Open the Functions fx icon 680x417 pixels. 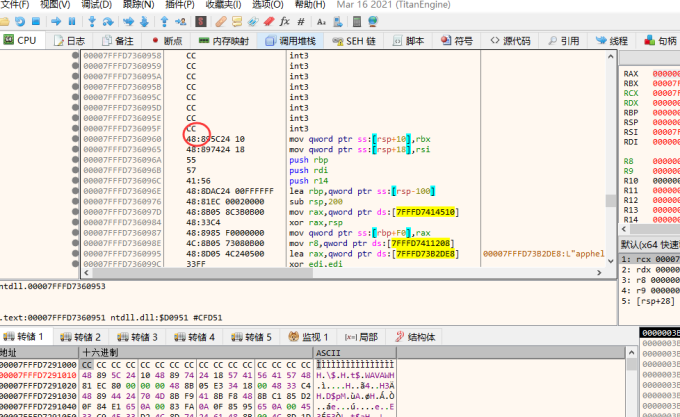pos(284,21)
